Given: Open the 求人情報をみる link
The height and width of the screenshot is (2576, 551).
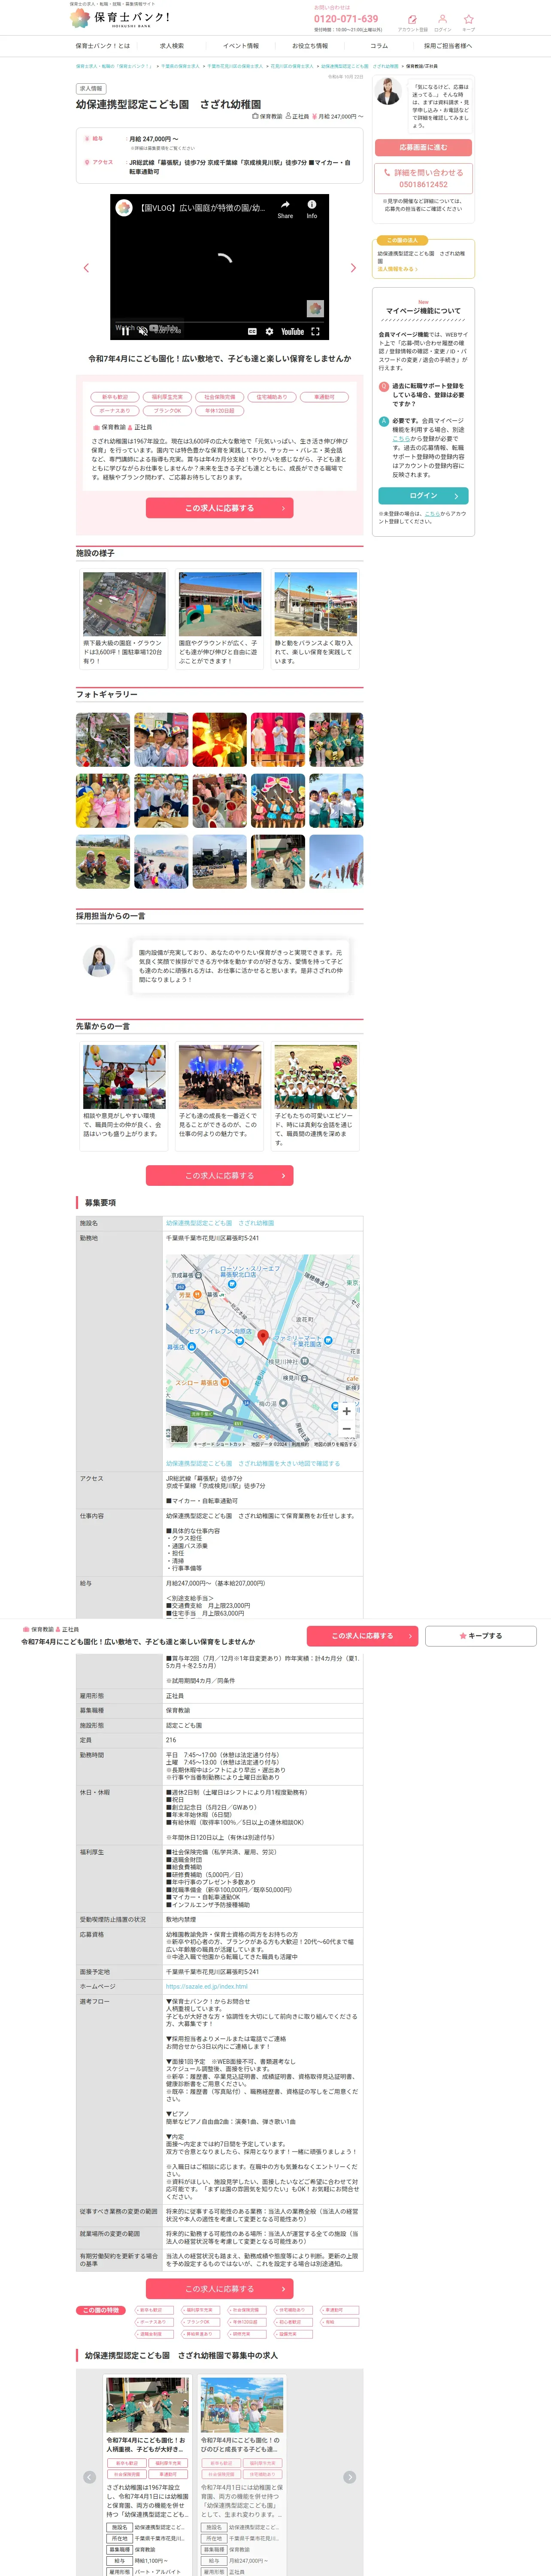Looking at the screenshot, I should coord(397,269).
